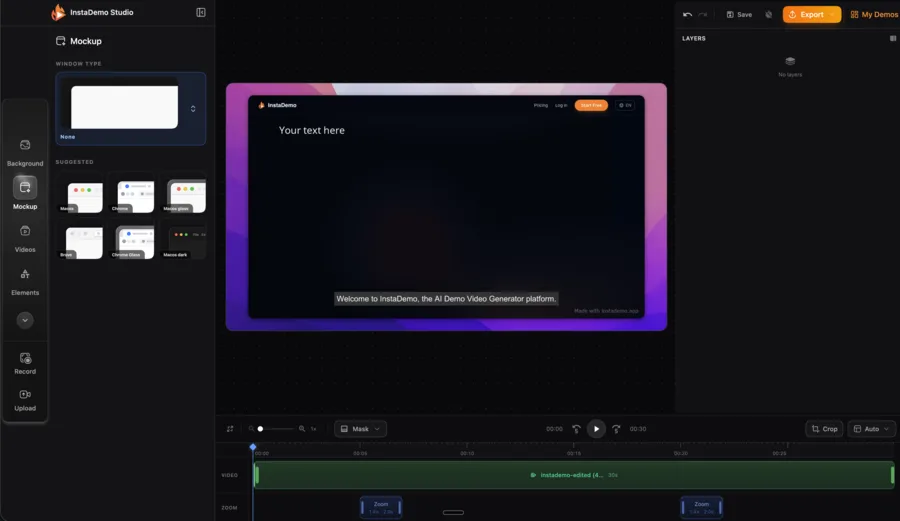Viewport: 900px width, 521px height.
Task: Click the right trim handle of video clip
Action: click(x=892, y=475)
